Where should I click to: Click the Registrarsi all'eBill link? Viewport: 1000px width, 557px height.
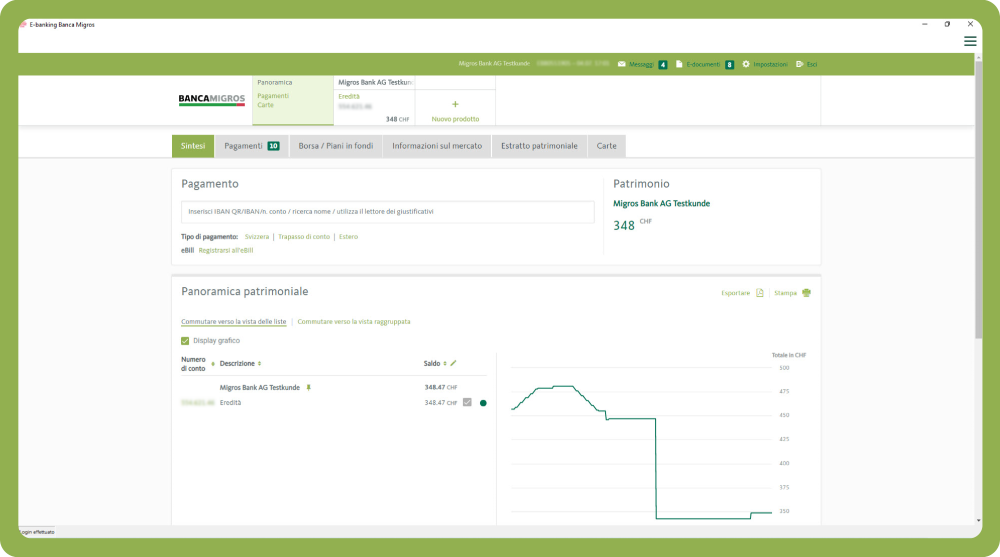pos(226,250)
